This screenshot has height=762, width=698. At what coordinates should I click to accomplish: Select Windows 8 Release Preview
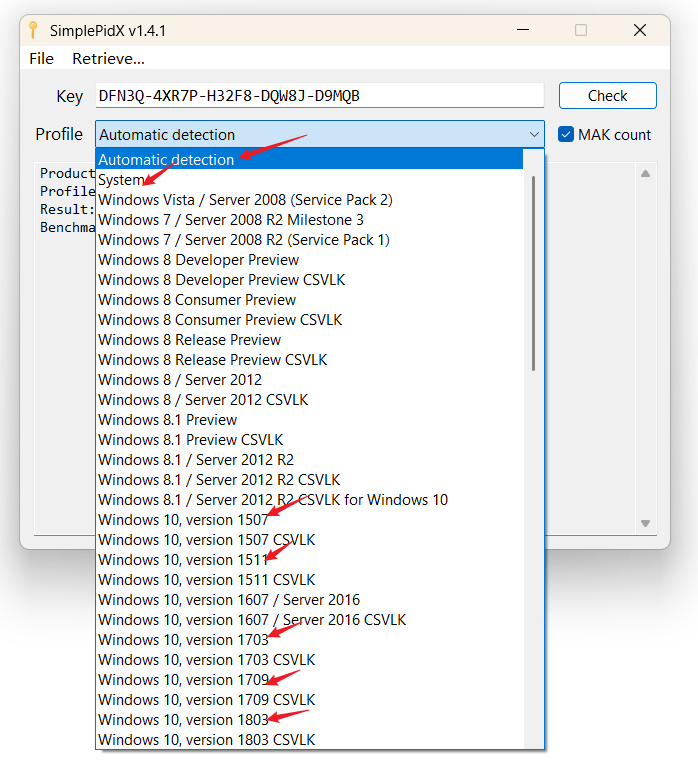pyautogui.click(x=309, y=339)
